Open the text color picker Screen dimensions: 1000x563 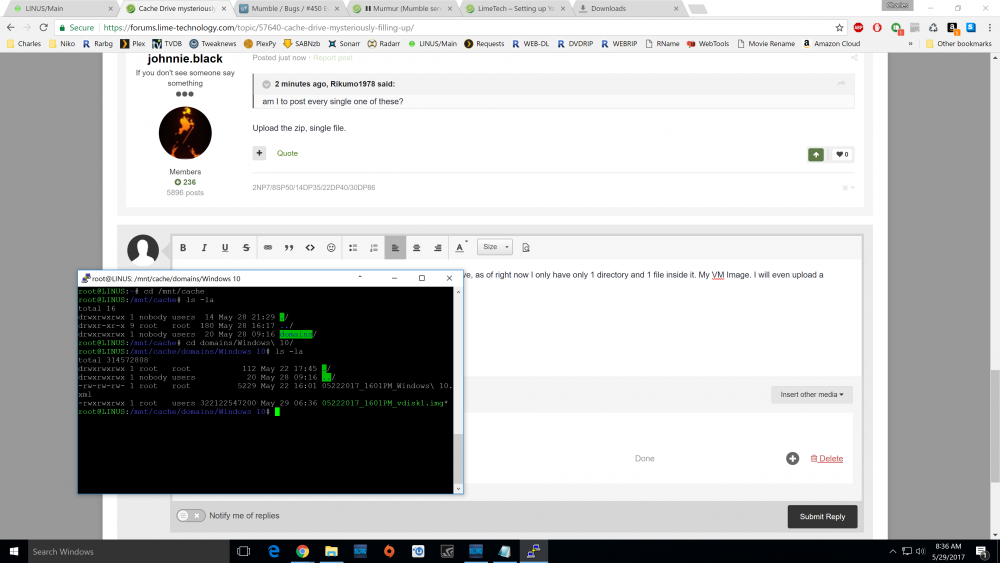tap(460, 247)
